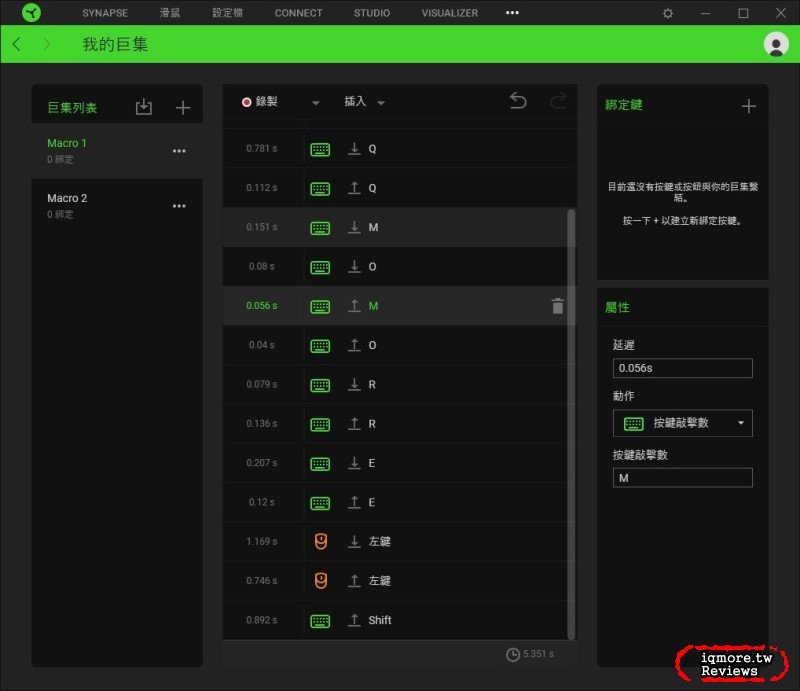Open options for Macro 2 via its三點 button

(179, 206)
